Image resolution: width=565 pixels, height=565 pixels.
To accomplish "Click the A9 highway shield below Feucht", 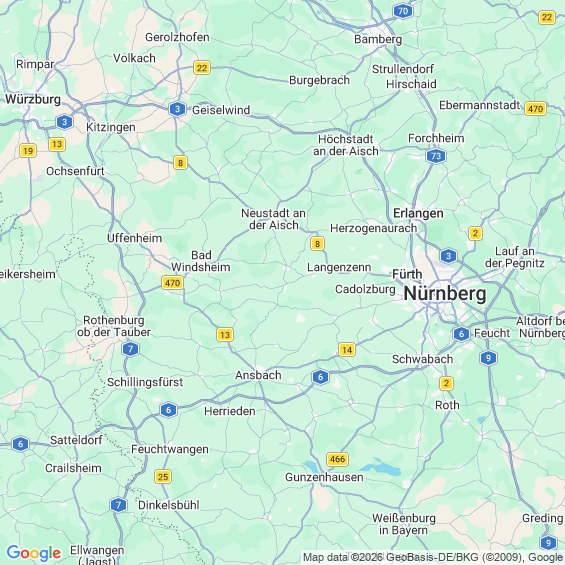I will click(488, 358).
